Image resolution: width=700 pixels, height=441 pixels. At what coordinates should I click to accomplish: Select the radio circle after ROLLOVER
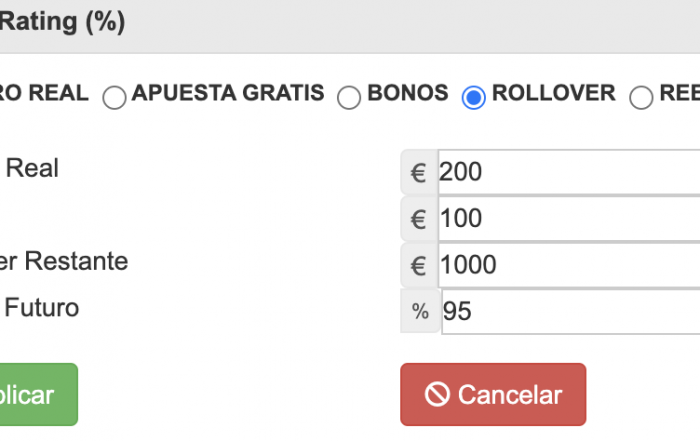(x=641, y=97)
